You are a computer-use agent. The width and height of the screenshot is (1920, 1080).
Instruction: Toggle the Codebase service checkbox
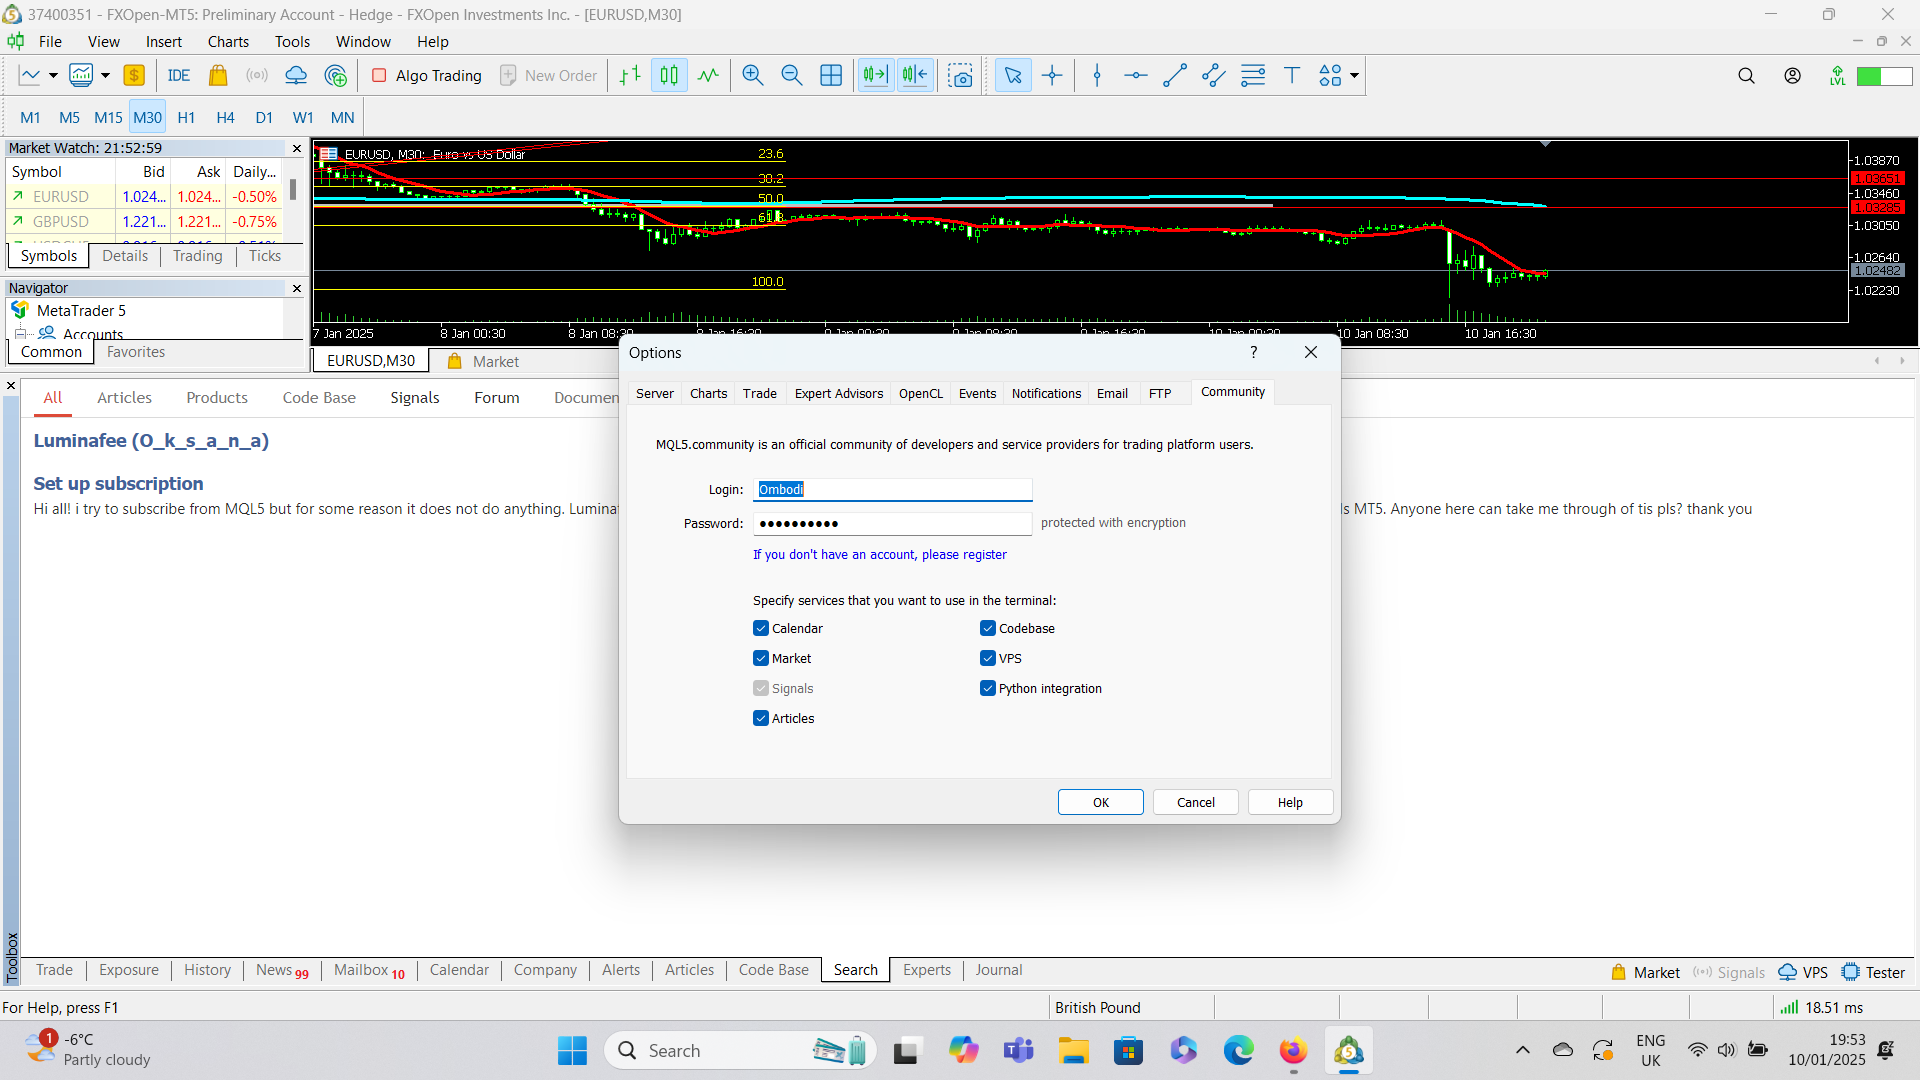pyautogui.click(x=988, y=628)
